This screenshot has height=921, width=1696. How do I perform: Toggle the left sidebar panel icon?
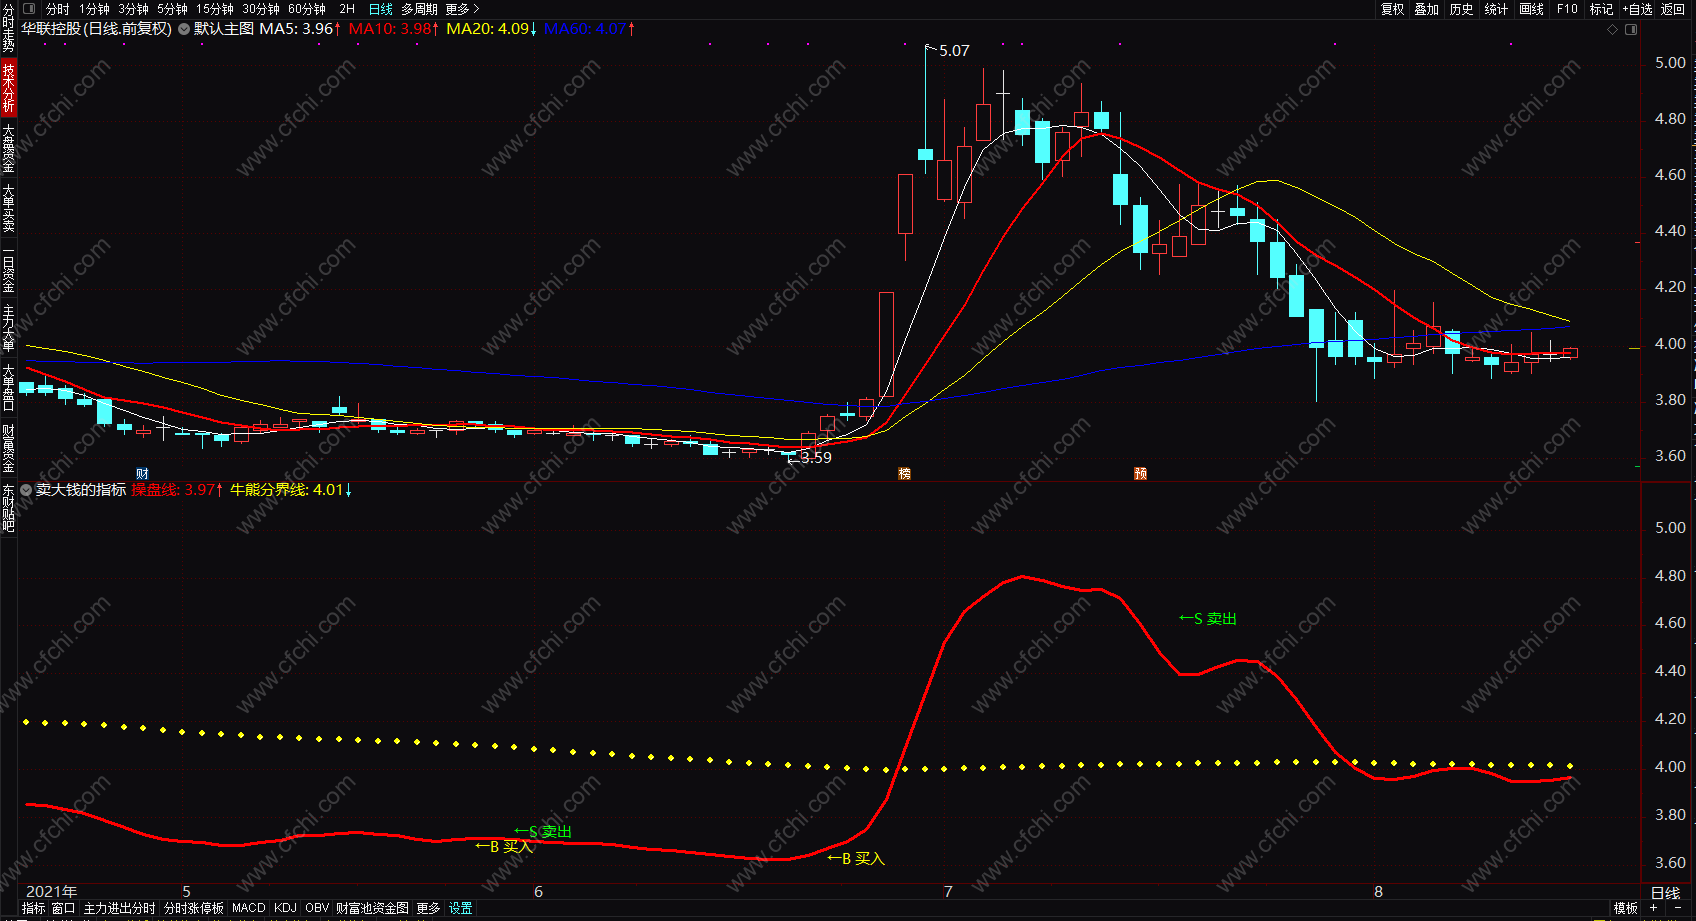click(29, 9)
